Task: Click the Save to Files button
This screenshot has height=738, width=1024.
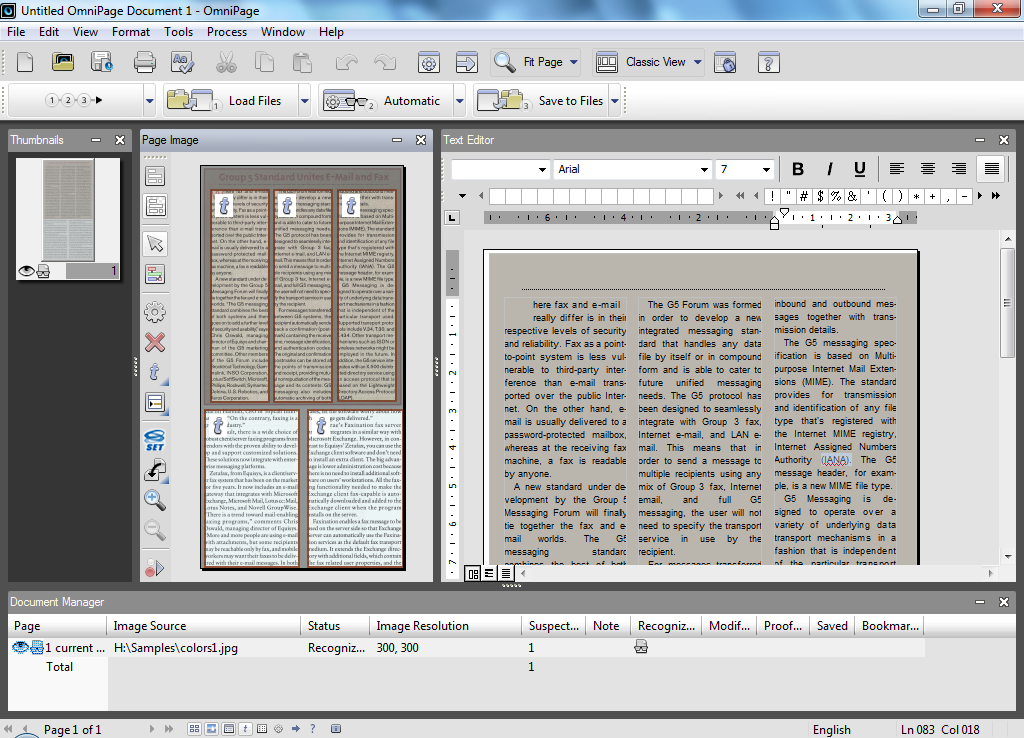Action: point(541,101)
